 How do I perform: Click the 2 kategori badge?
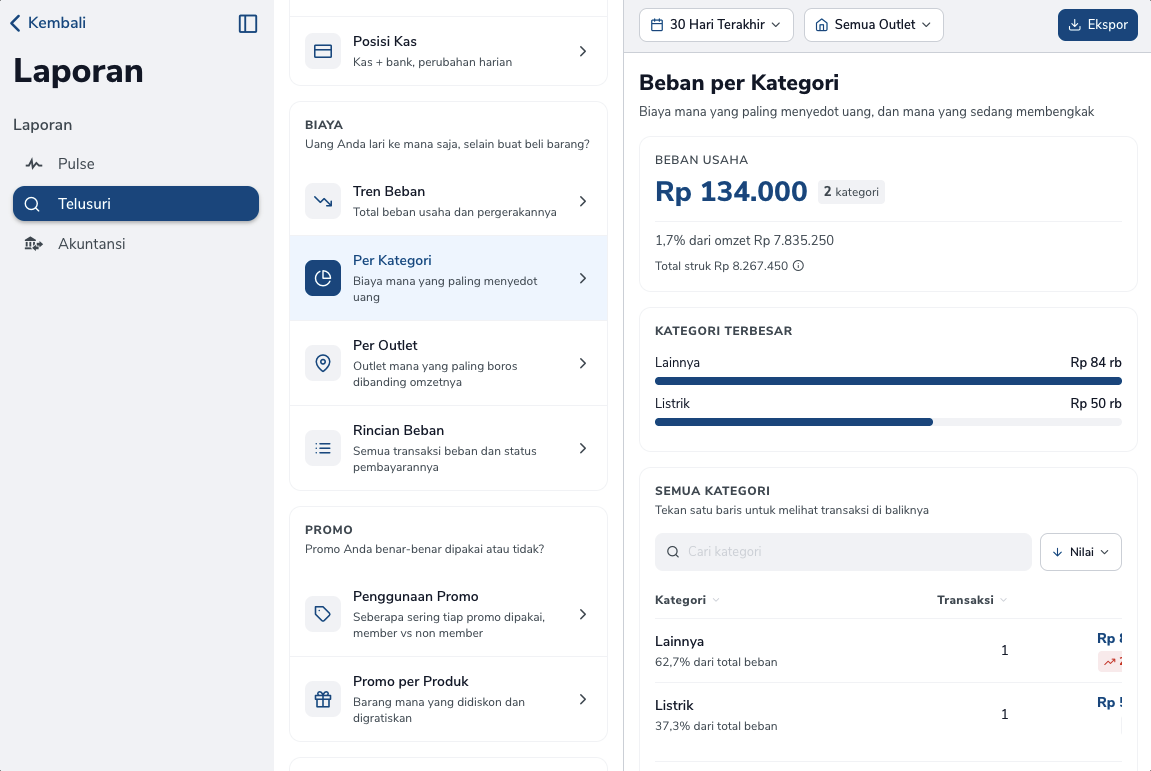pos(852,192)
